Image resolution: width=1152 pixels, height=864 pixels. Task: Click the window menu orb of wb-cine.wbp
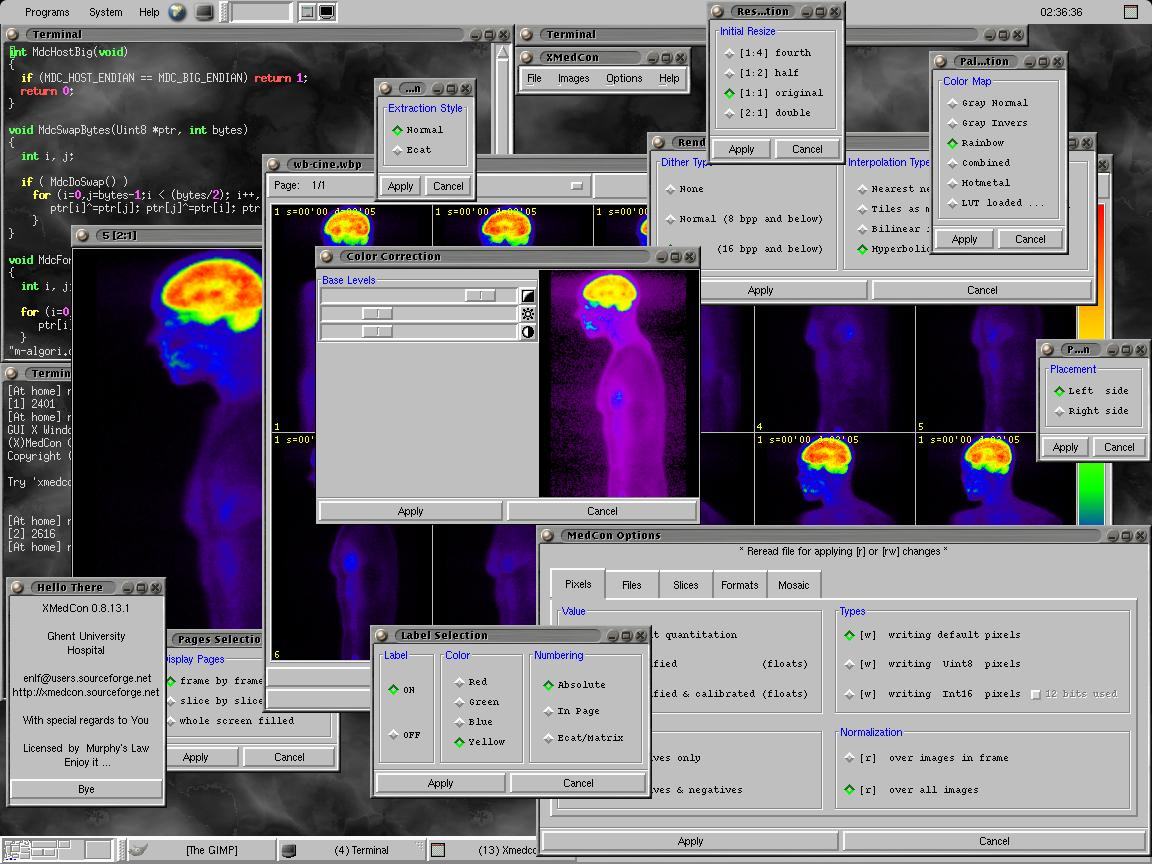[273, 164]
